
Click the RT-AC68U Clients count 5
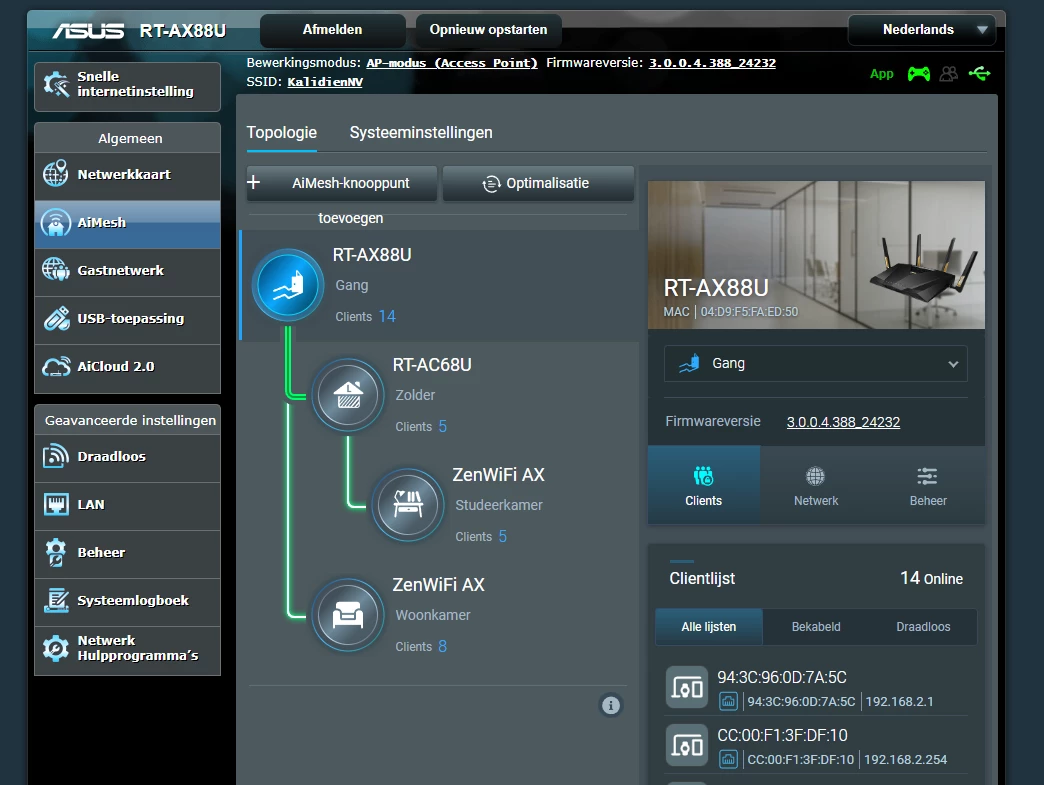coord(443,426)
